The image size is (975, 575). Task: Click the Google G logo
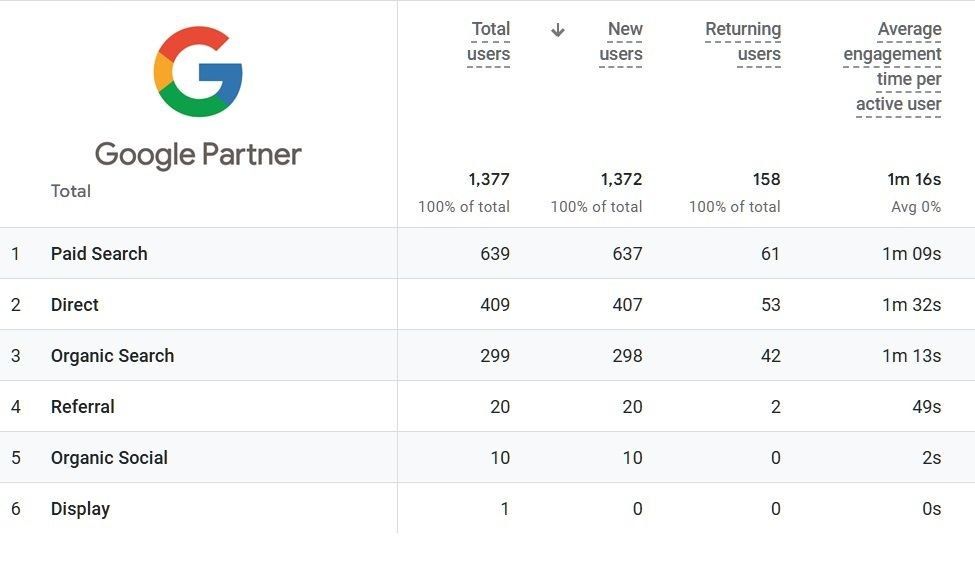tap(198, 71)
